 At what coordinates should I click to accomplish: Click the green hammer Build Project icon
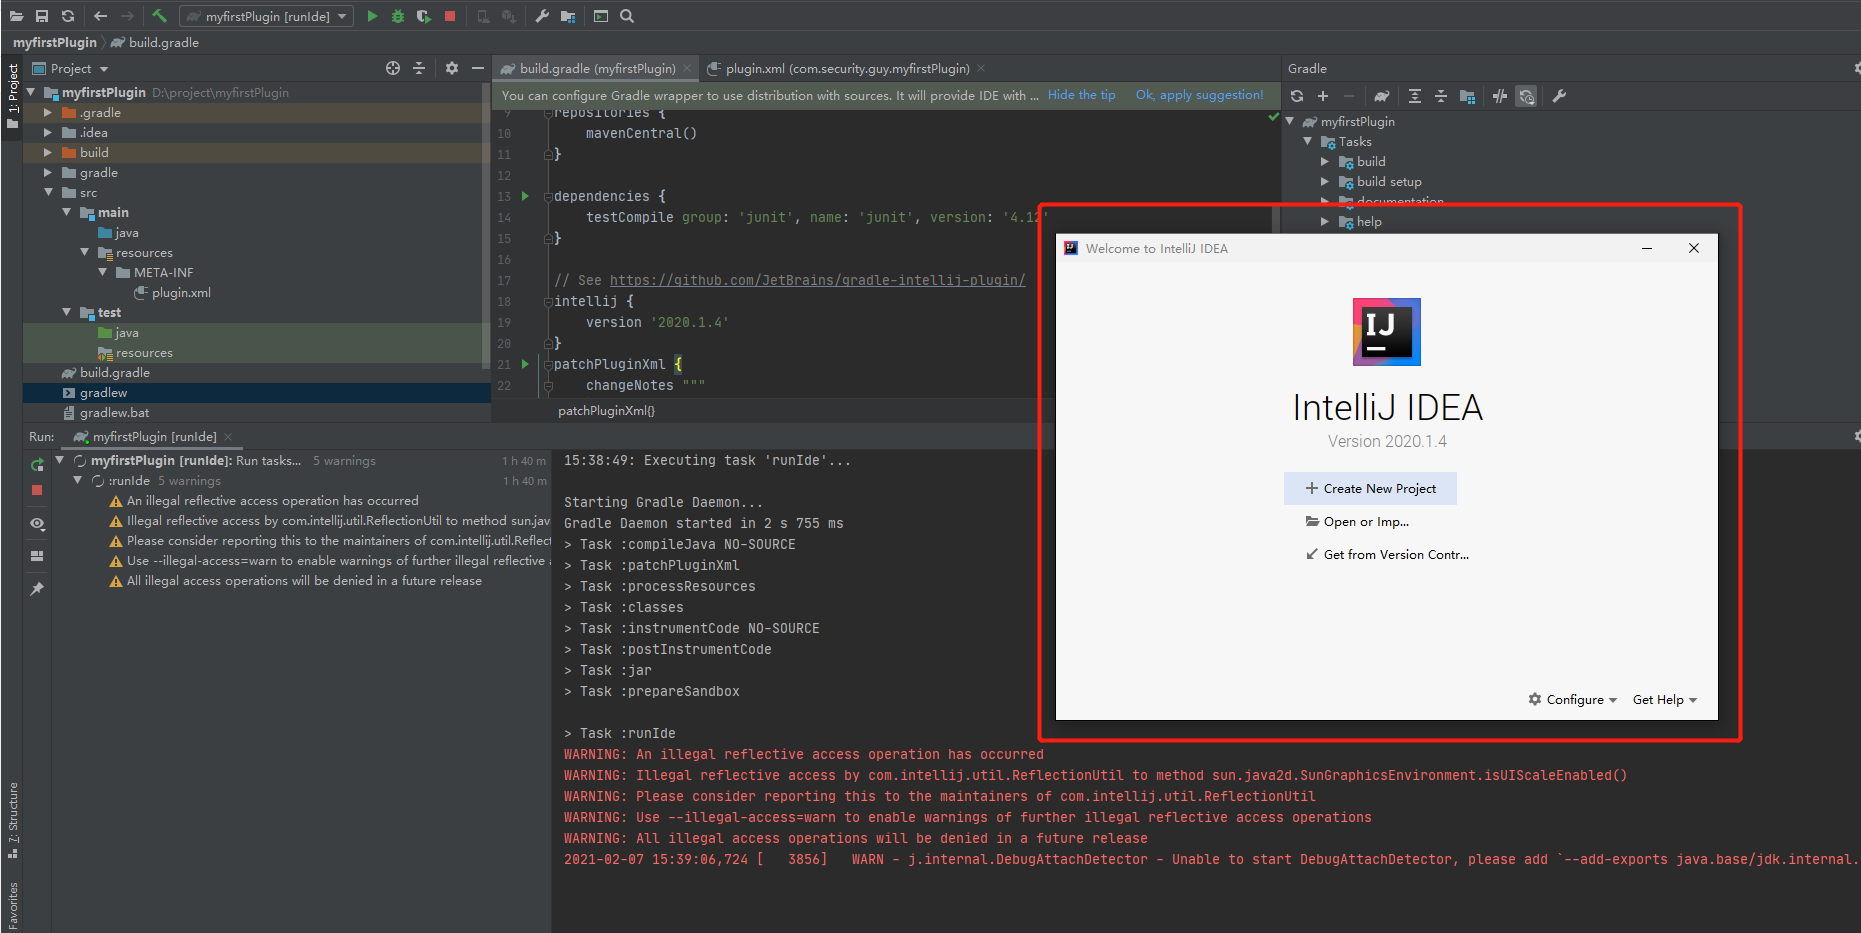click(x=159, y=16)
